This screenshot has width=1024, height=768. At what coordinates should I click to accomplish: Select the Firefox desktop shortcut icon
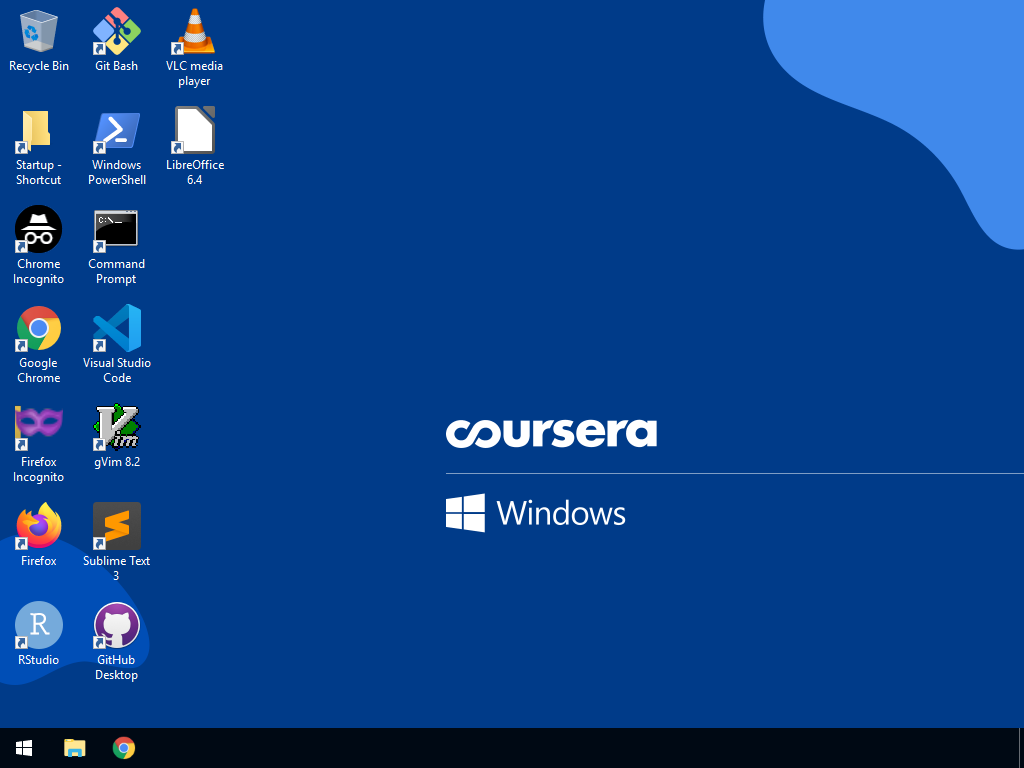pyautogui.click(x=39, y=526)
